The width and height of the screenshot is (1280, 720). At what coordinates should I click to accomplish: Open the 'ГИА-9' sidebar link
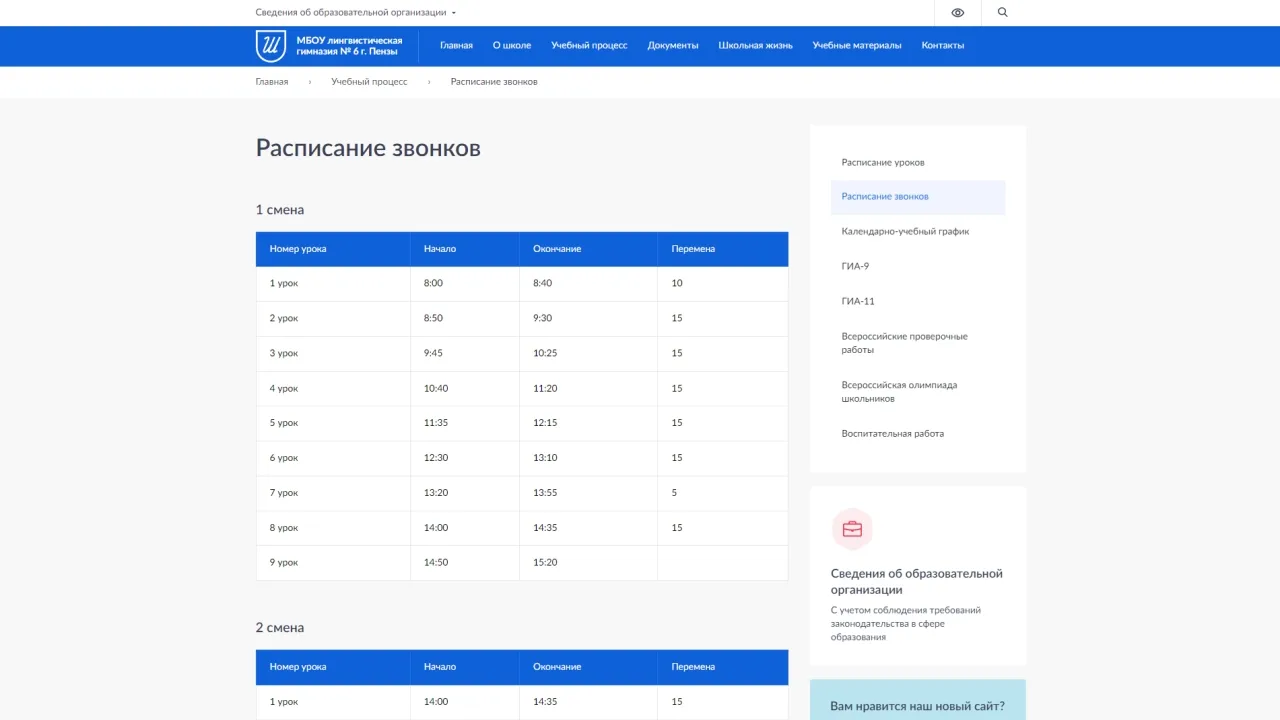coord(855,267)
